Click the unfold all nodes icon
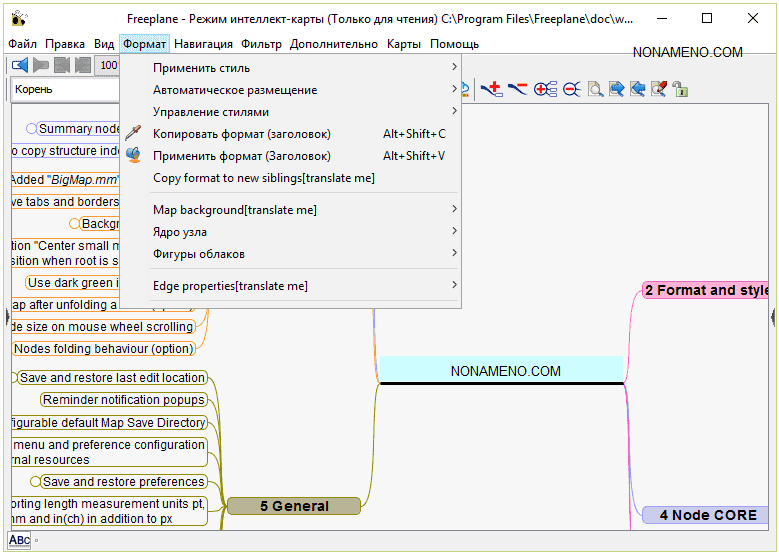Image resolution: width=779 pixels, height=554 pixels. 545,89
